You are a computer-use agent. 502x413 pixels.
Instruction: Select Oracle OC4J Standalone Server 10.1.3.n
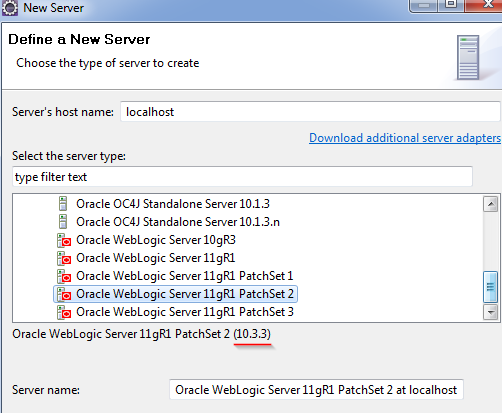point(178,222)
